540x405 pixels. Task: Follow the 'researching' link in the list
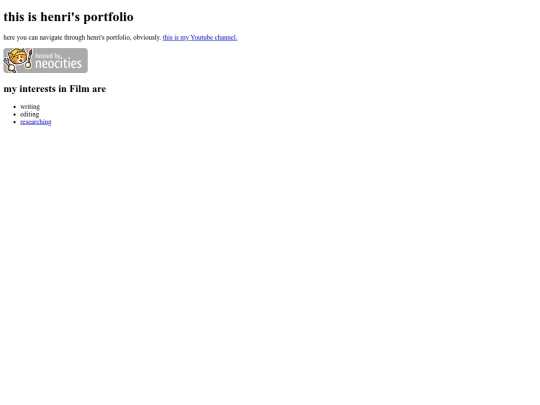coord(35,122)
